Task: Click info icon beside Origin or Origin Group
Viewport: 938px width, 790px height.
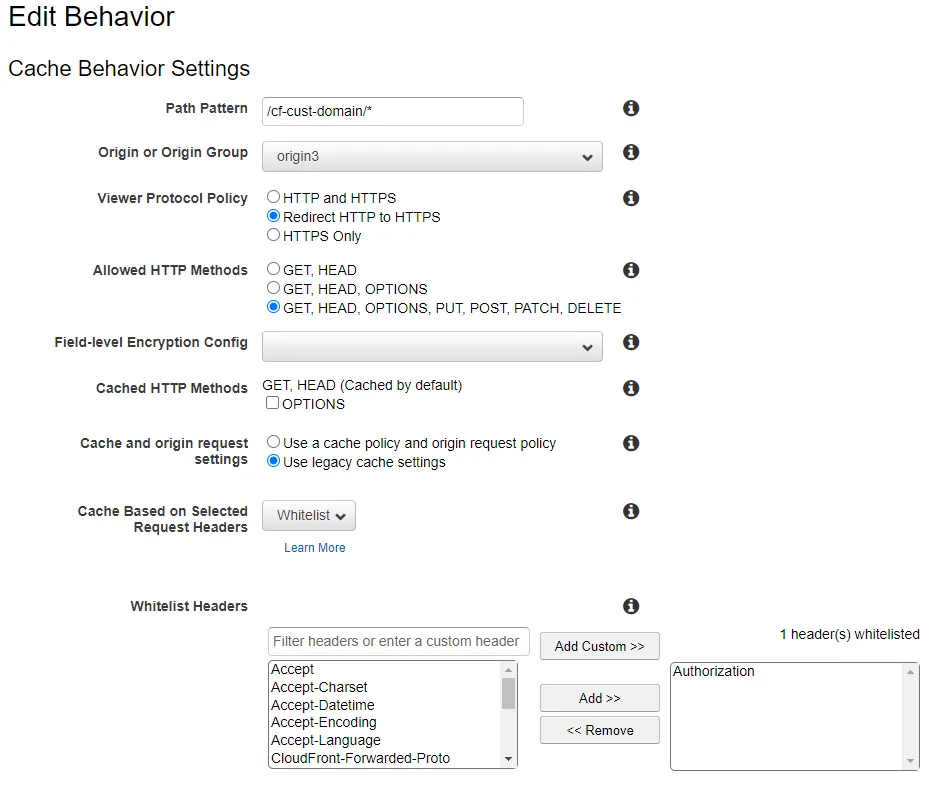Action: click(x=631, y=153)
